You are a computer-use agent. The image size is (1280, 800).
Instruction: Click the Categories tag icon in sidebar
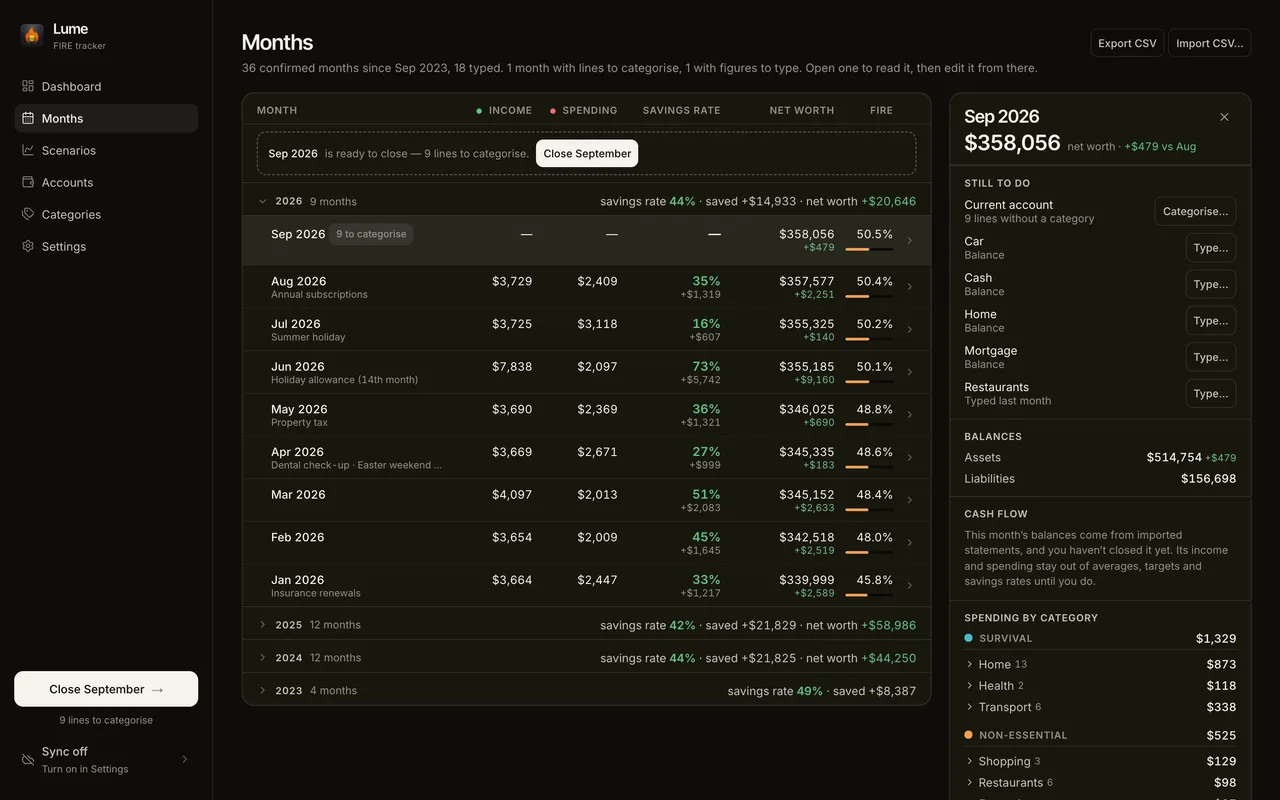[x=28, y=214]
